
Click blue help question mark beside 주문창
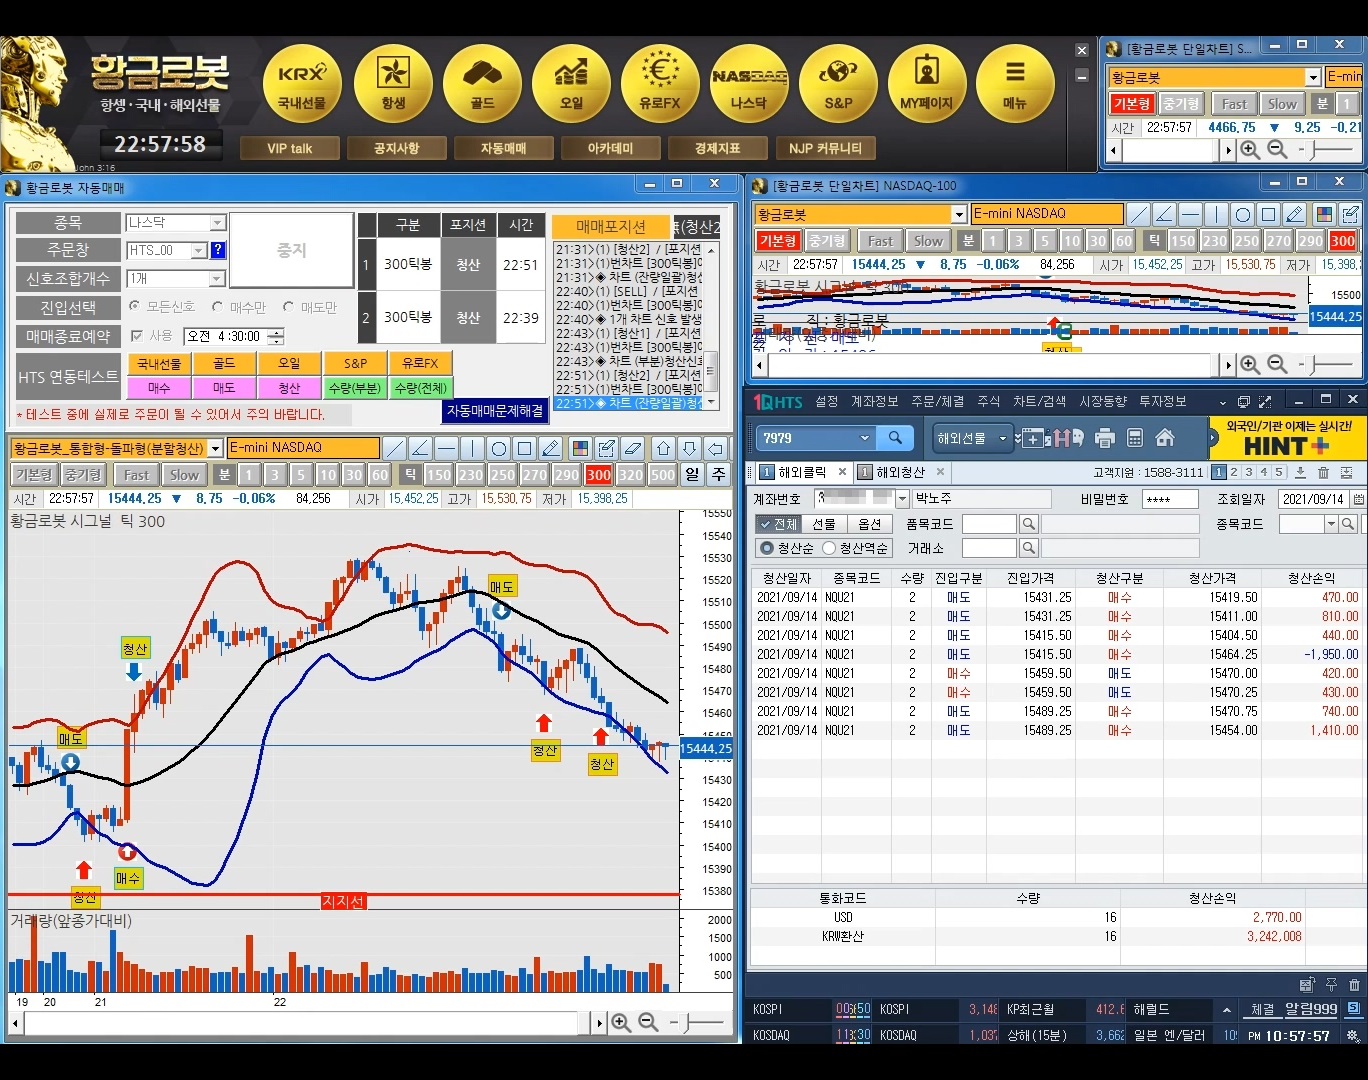point(218,250)
